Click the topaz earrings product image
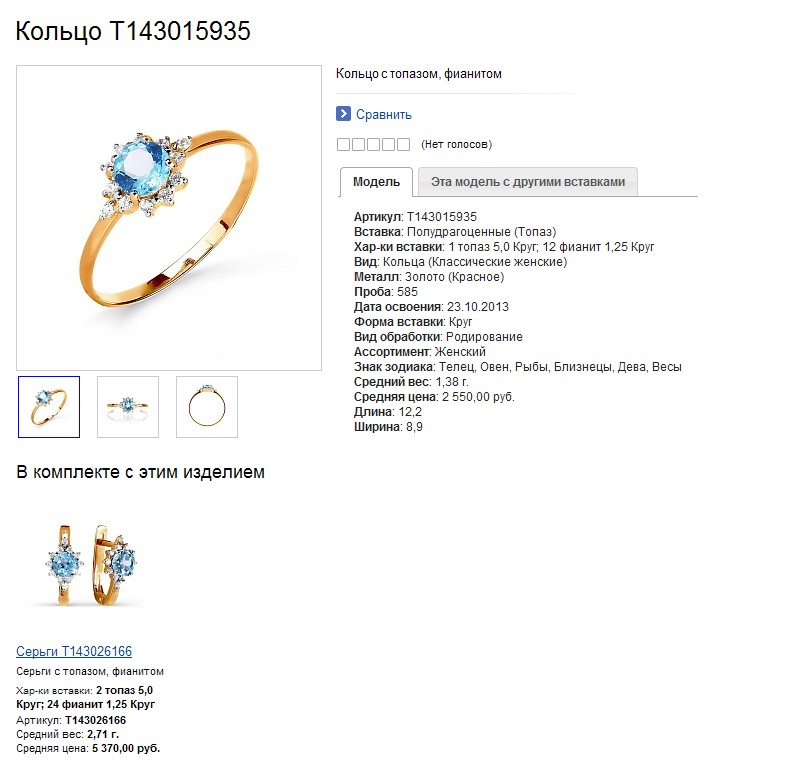This screenshot has width=797, height=764. click(x=90, y=565)
